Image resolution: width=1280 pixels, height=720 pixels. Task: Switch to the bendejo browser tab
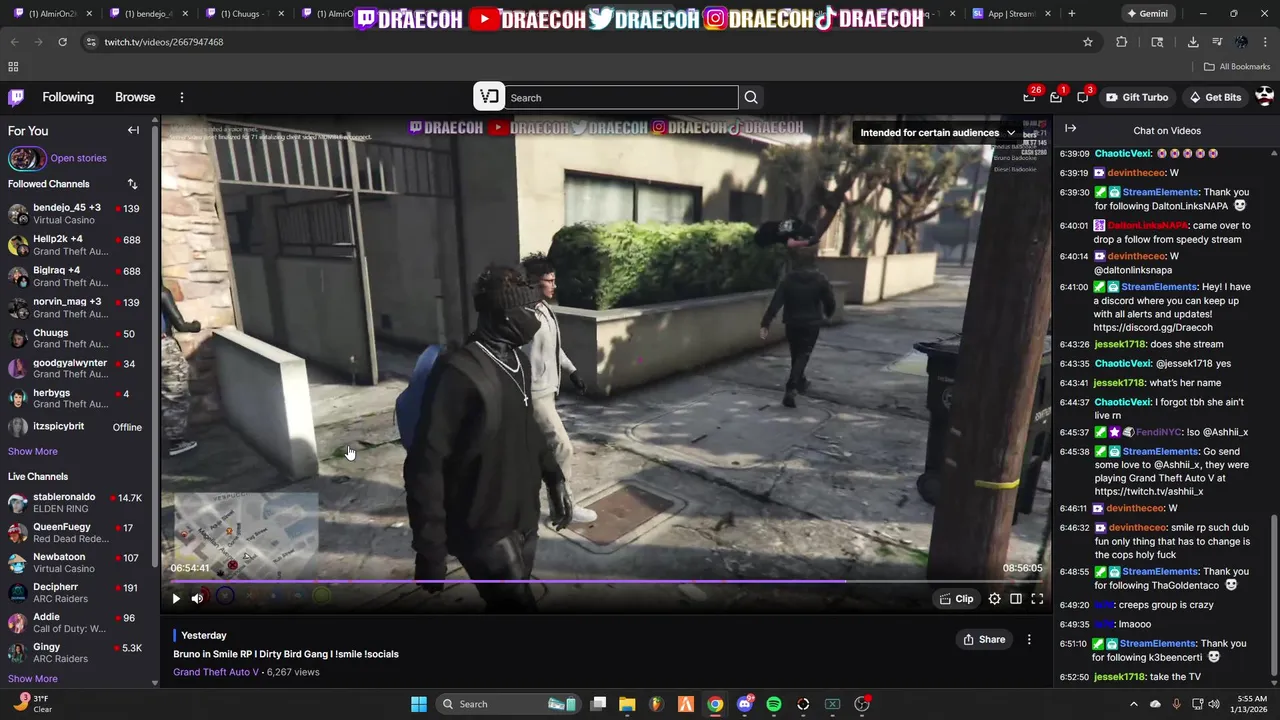[150, 14]
